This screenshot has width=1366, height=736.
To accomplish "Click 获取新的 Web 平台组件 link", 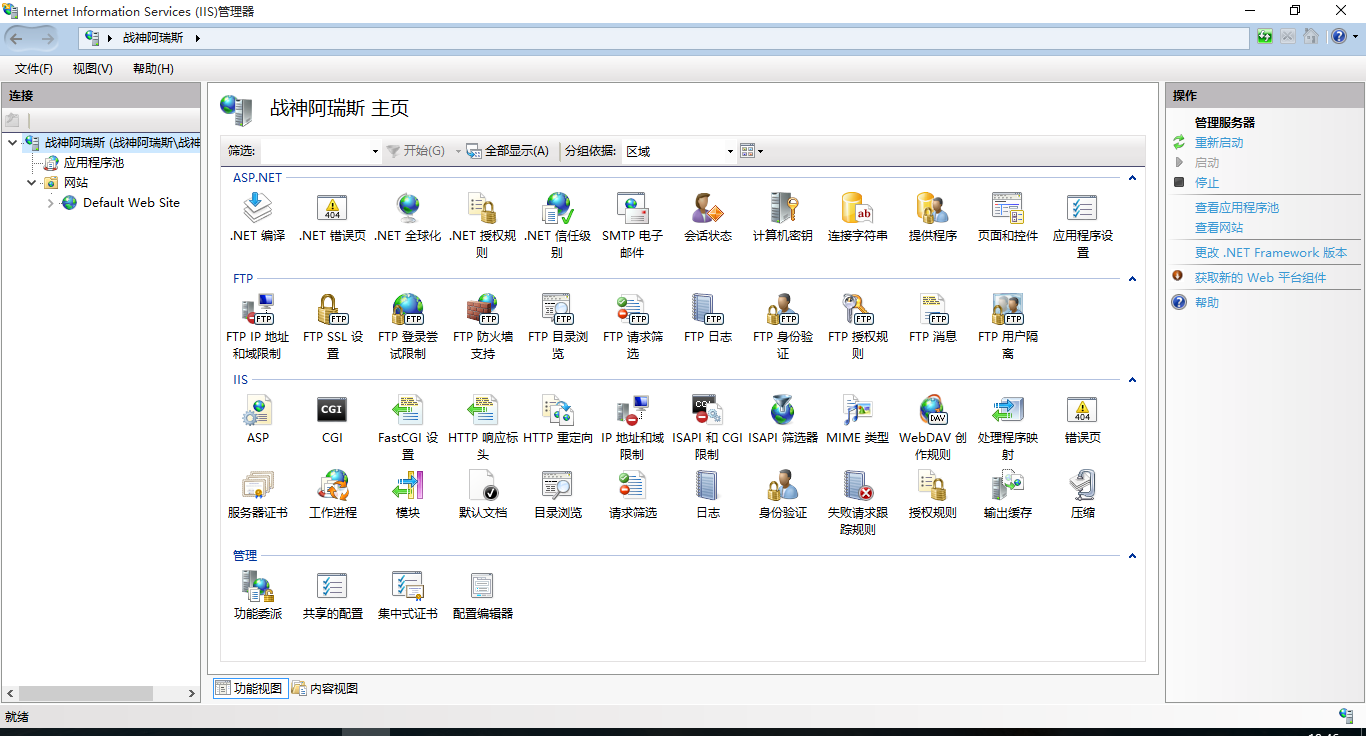I will pos(1260,278).
